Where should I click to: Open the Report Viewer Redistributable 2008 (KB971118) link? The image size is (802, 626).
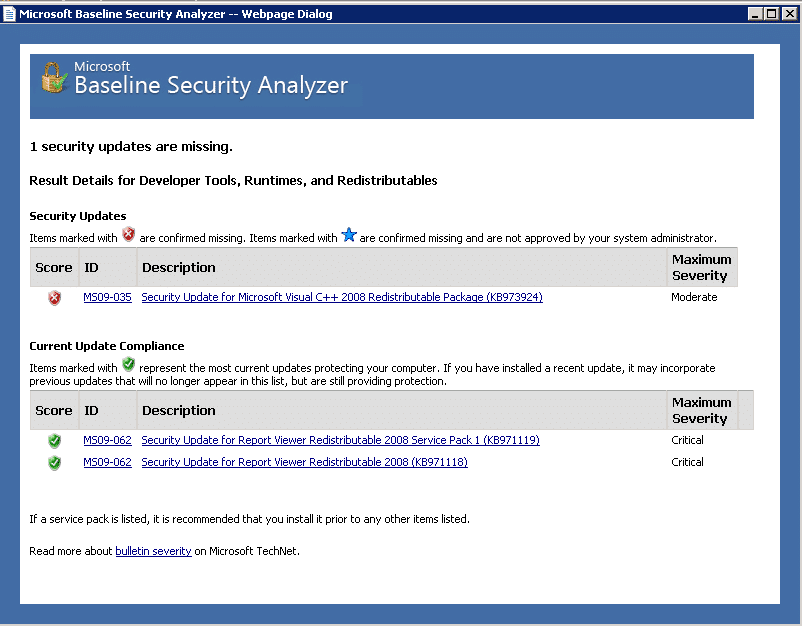(x=304, y=462)
